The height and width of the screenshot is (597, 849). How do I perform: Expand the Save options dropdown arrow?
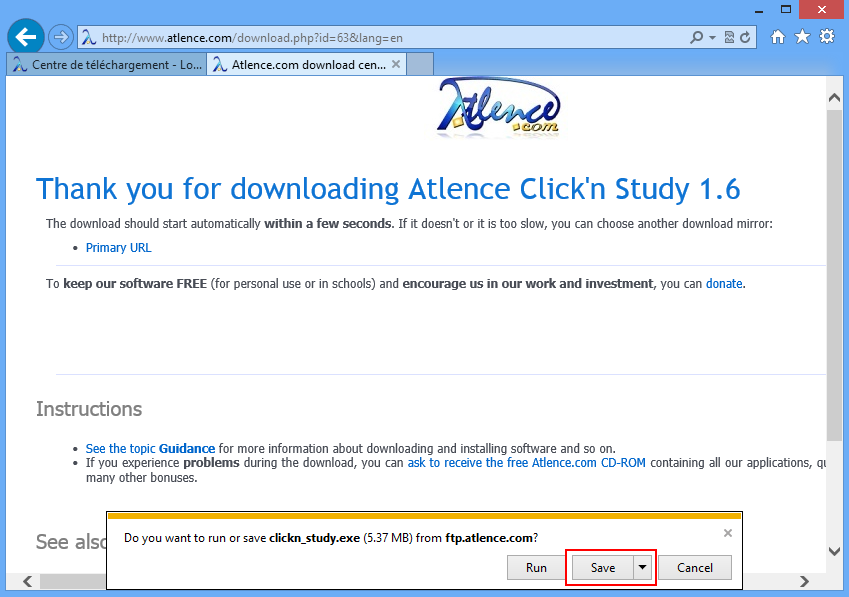click(642, 568)
